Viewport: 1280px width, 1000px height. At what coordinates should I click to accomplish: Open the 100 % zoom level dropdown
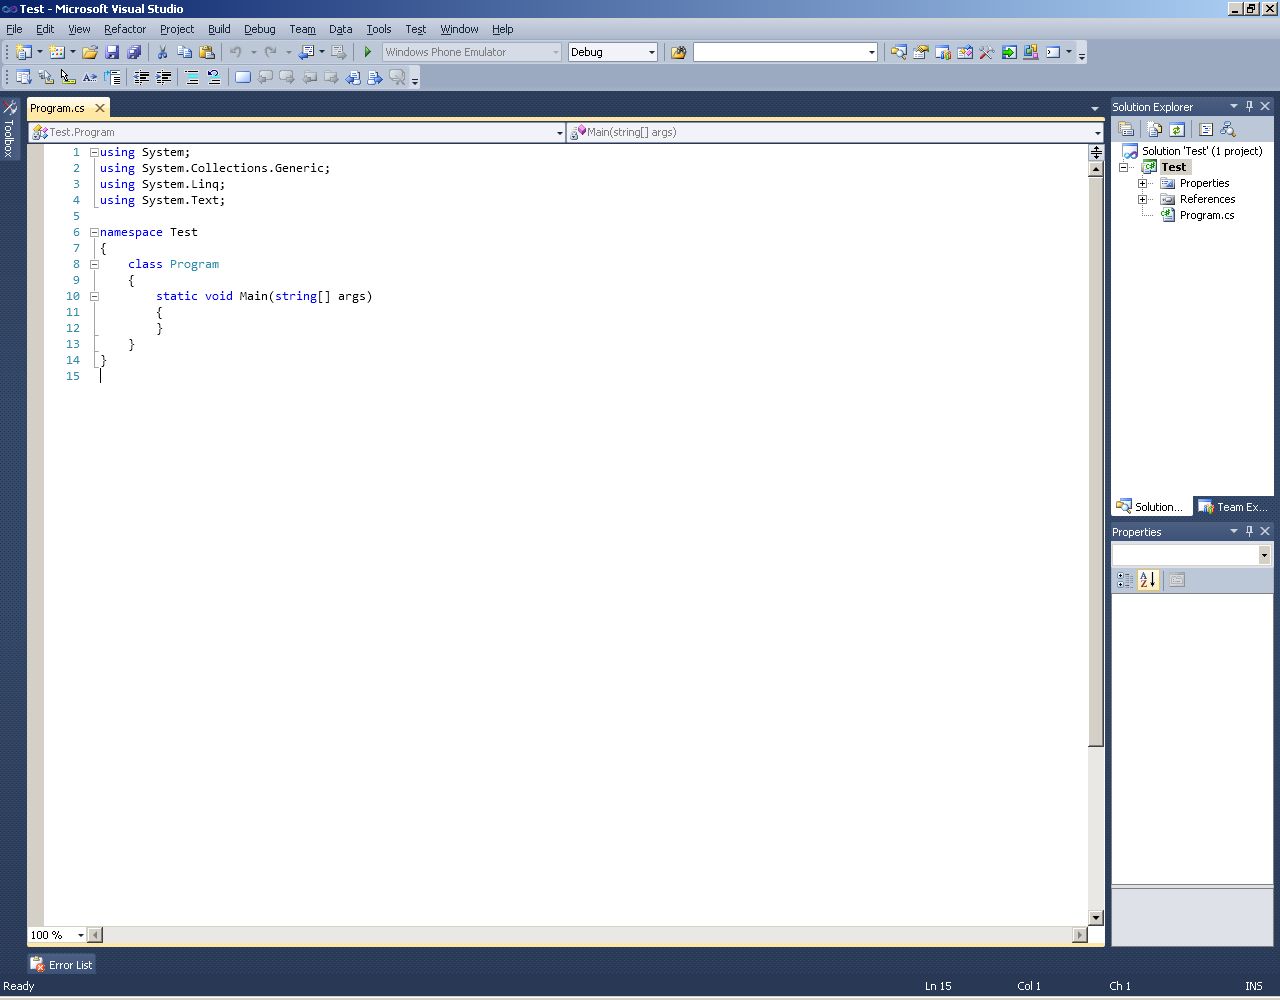click(x=80, y=935)
